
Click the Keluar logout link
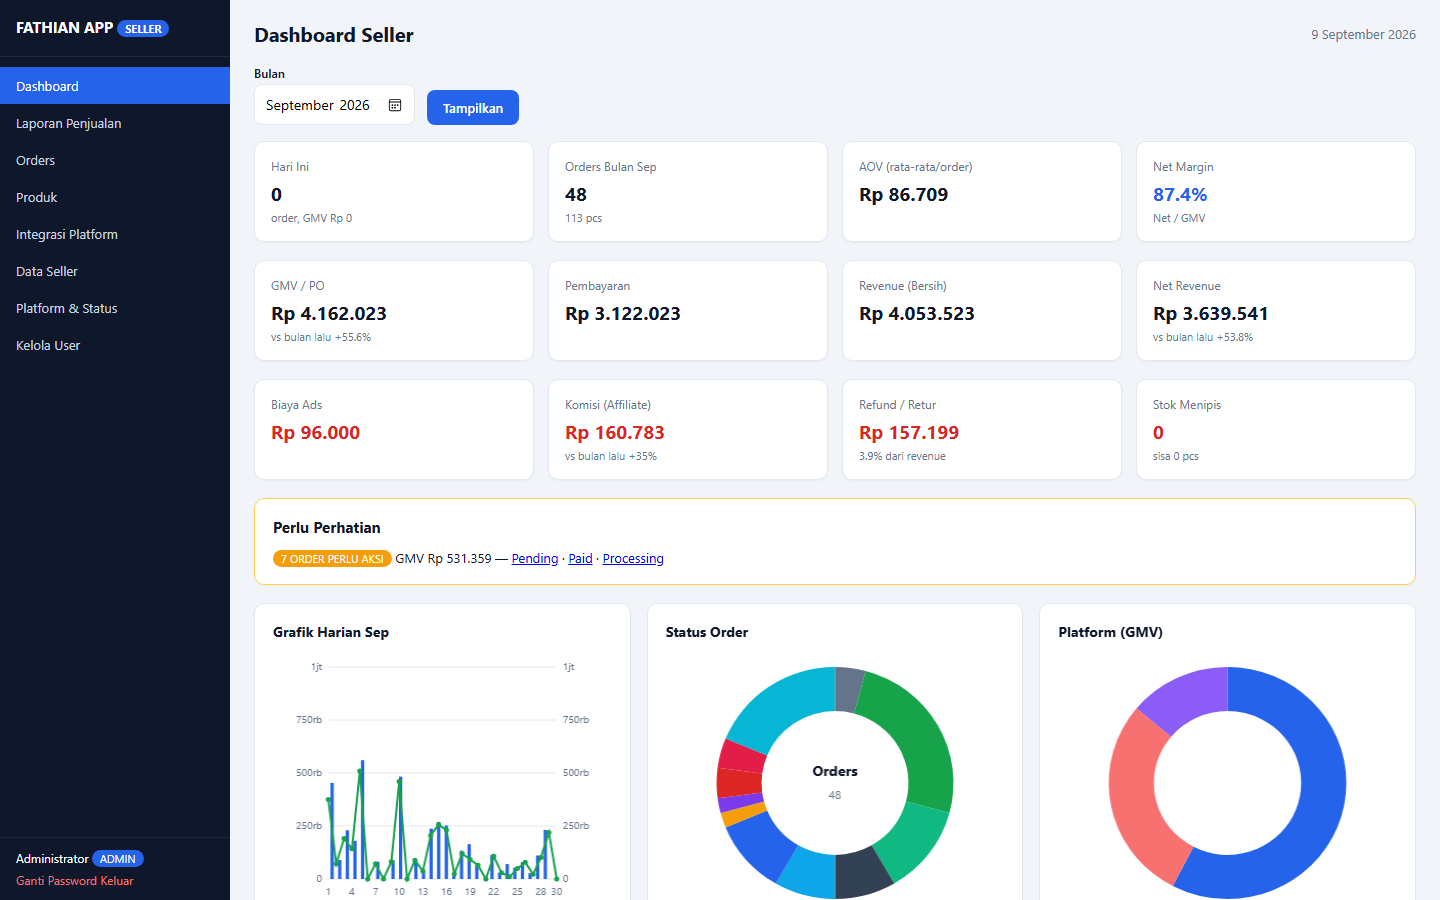117,881
